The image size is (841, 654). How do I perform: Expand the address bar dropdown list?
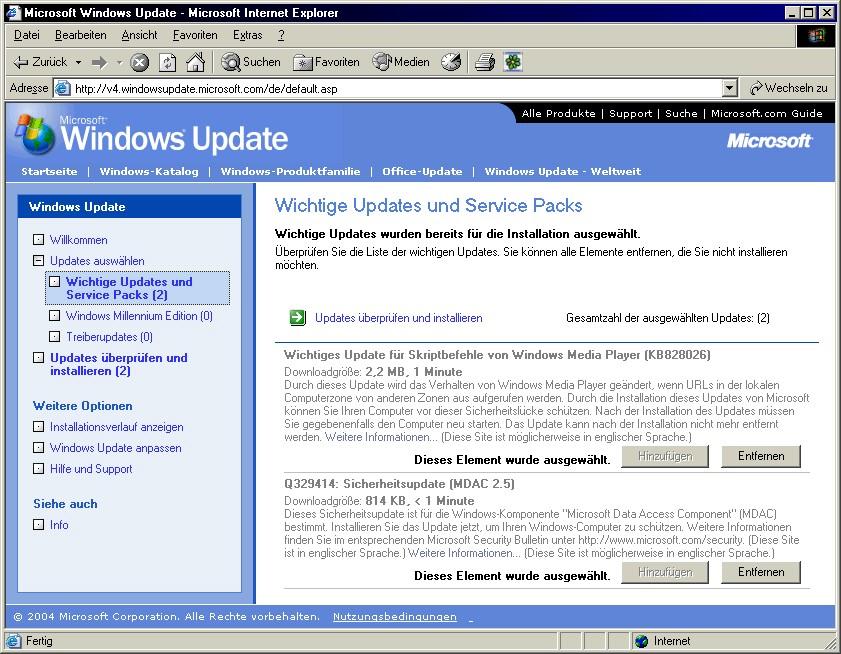[x=729, y=88]
